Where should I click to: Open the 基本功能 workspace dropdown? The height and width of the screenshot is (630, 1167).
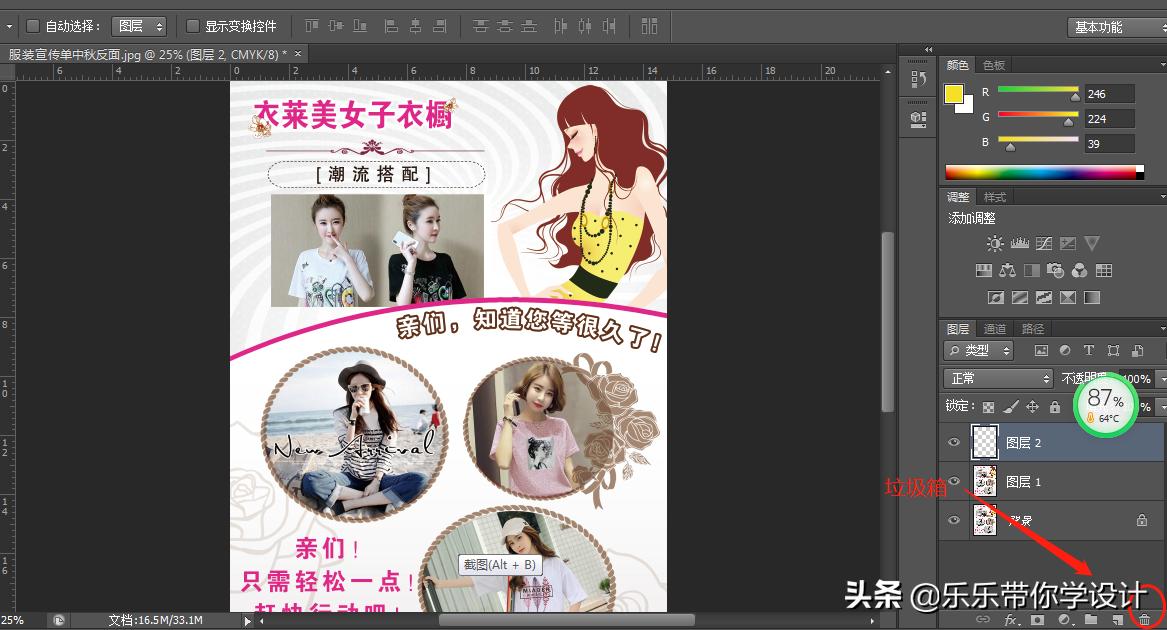1113,27
